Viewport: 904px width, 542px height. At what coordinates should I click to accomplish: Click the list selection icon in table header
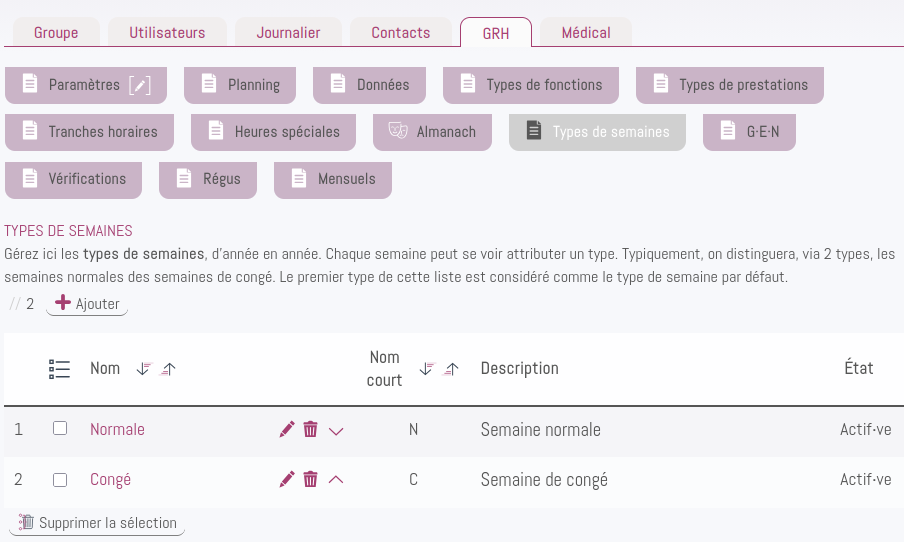(x=60, y=369)
